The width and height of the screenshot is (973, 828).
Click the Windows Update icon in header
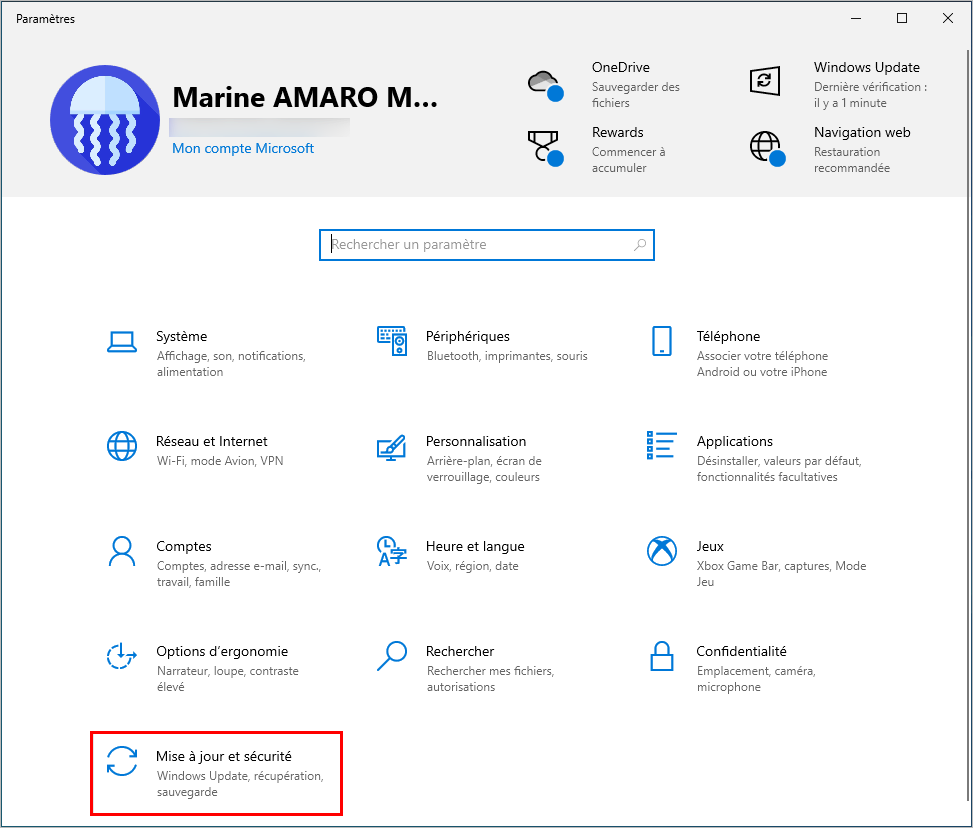[764, 81]
